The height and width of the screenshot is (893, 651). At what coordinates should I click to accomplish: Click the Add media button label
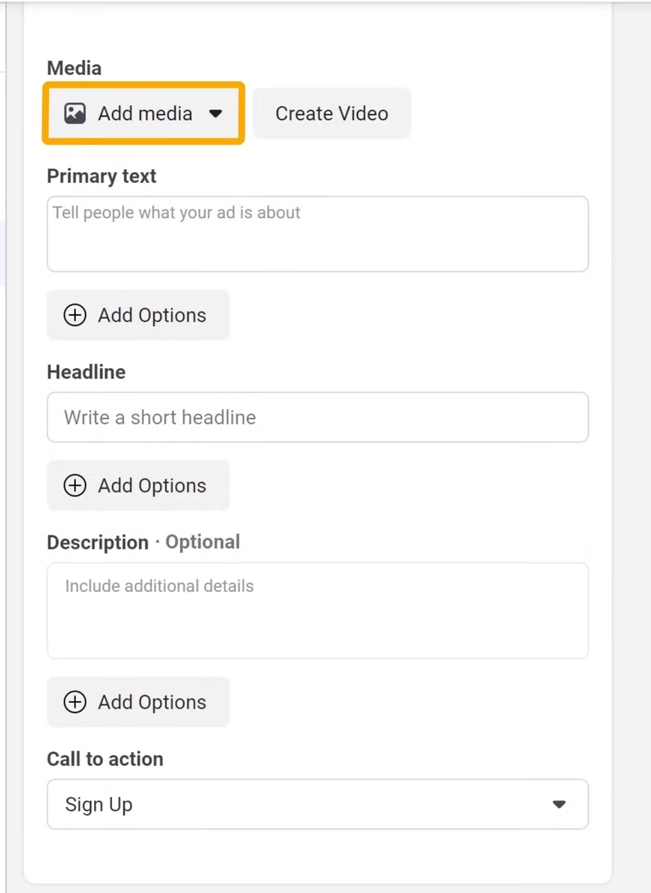pos(145,113)
